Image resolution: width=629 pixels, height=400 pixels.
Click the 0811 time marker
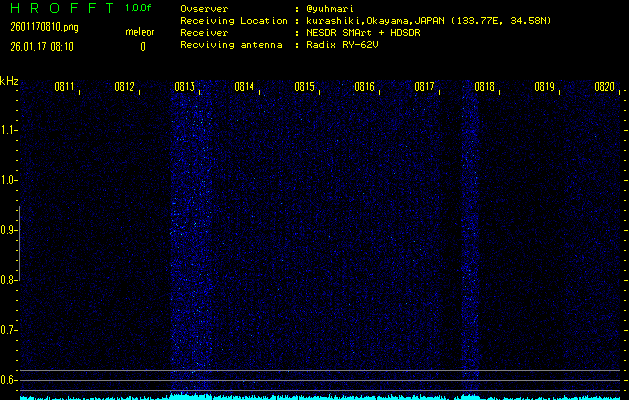(64, 87)
